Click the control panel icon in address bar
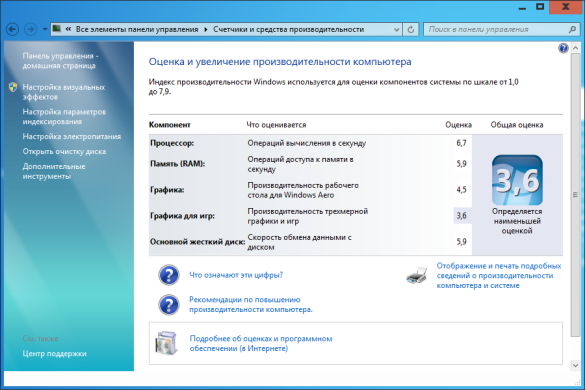The image size is (585, 390). pos(57,29)
